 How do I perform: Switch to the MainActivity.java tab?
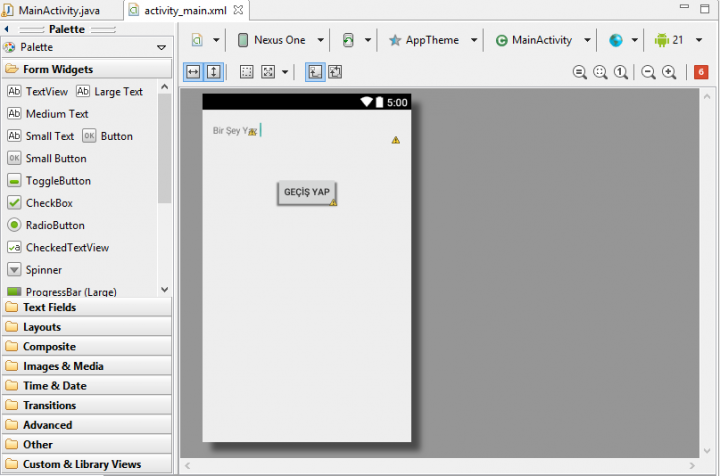(x=58, y=10)
